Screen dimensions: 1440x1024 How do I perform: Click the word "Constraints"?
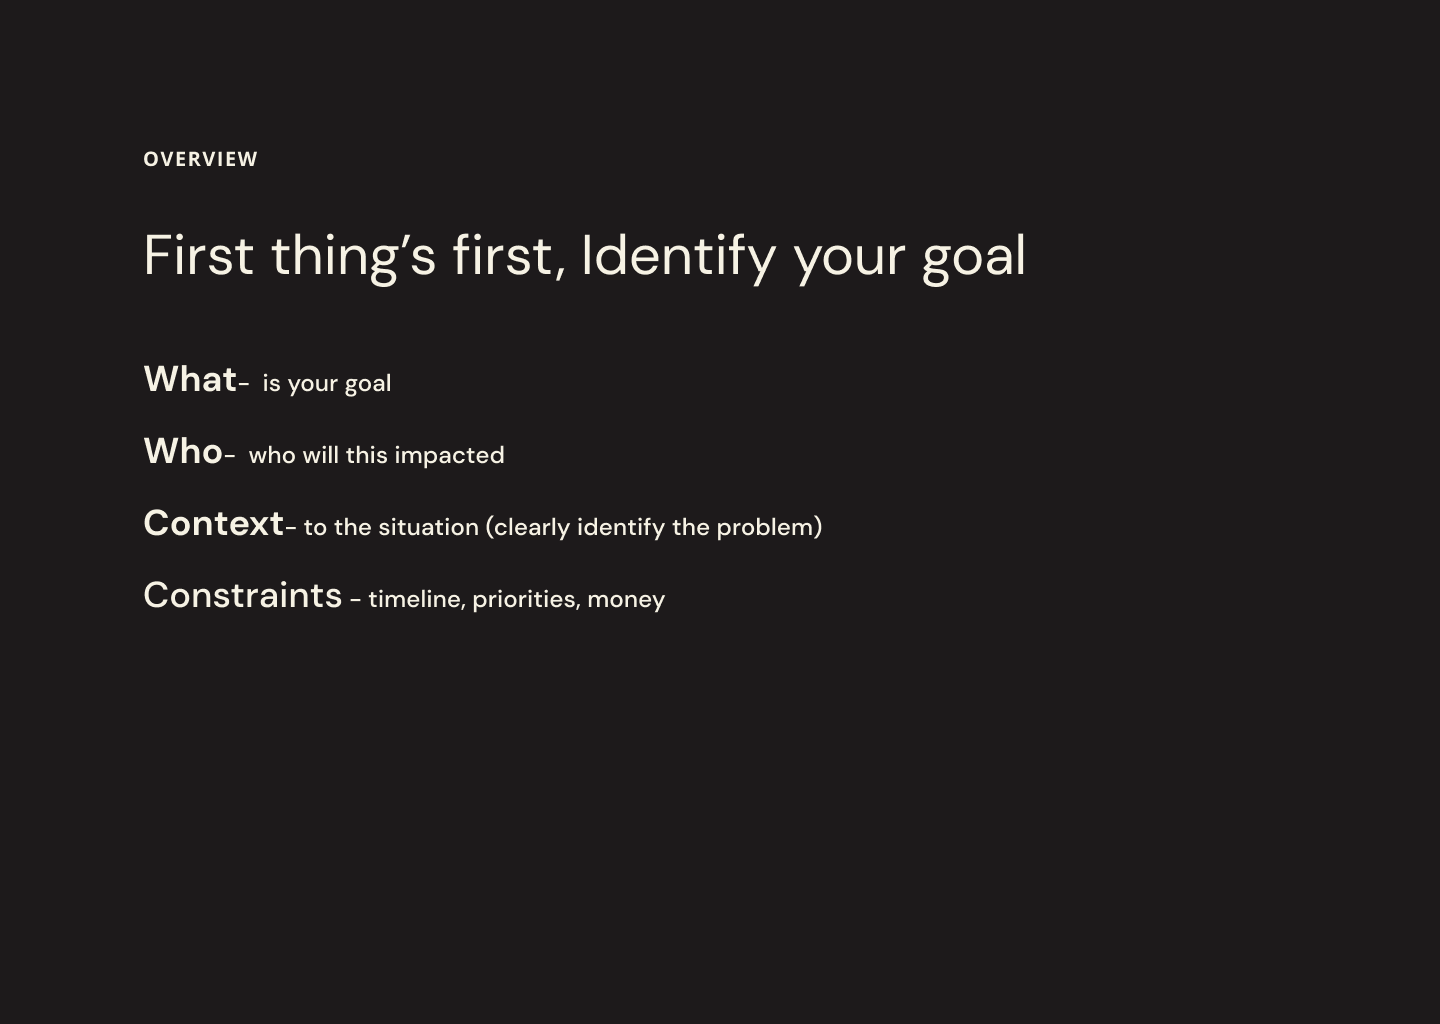pyautogui.click(x=243, y=595)
